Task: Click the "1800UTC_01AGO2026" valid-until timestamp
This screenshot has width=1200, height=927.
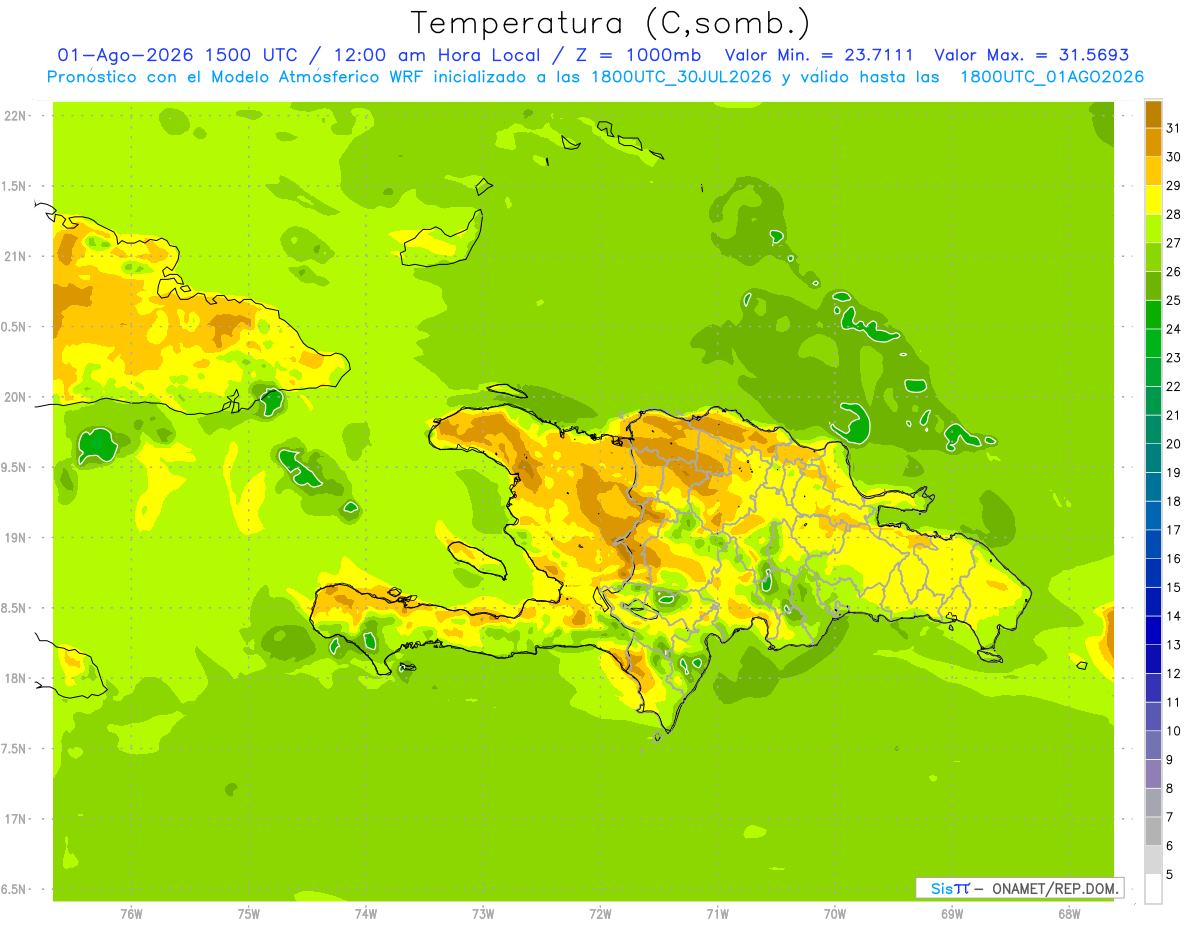Action: [1052, 77]
